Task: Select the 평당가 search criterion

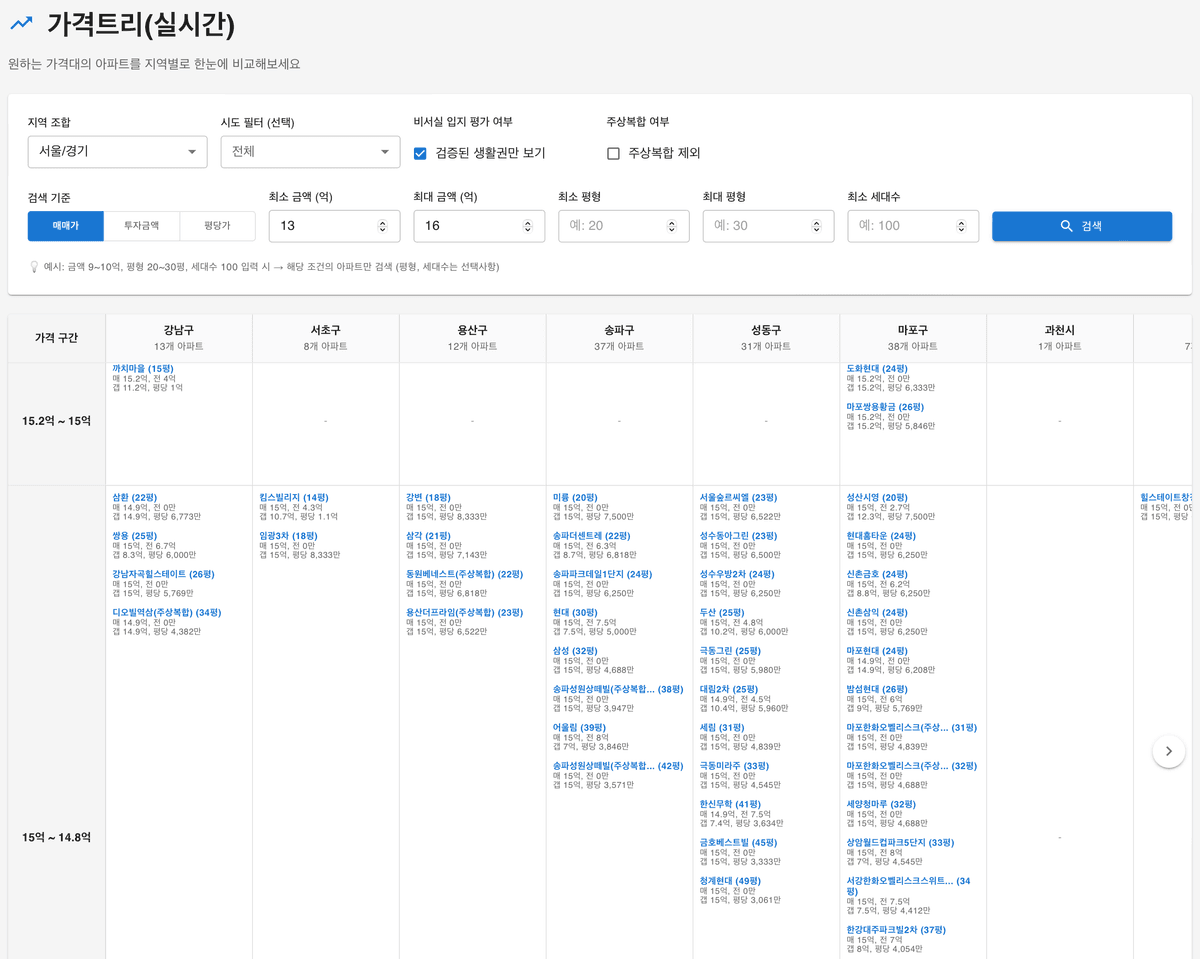Action: point(217,226)
